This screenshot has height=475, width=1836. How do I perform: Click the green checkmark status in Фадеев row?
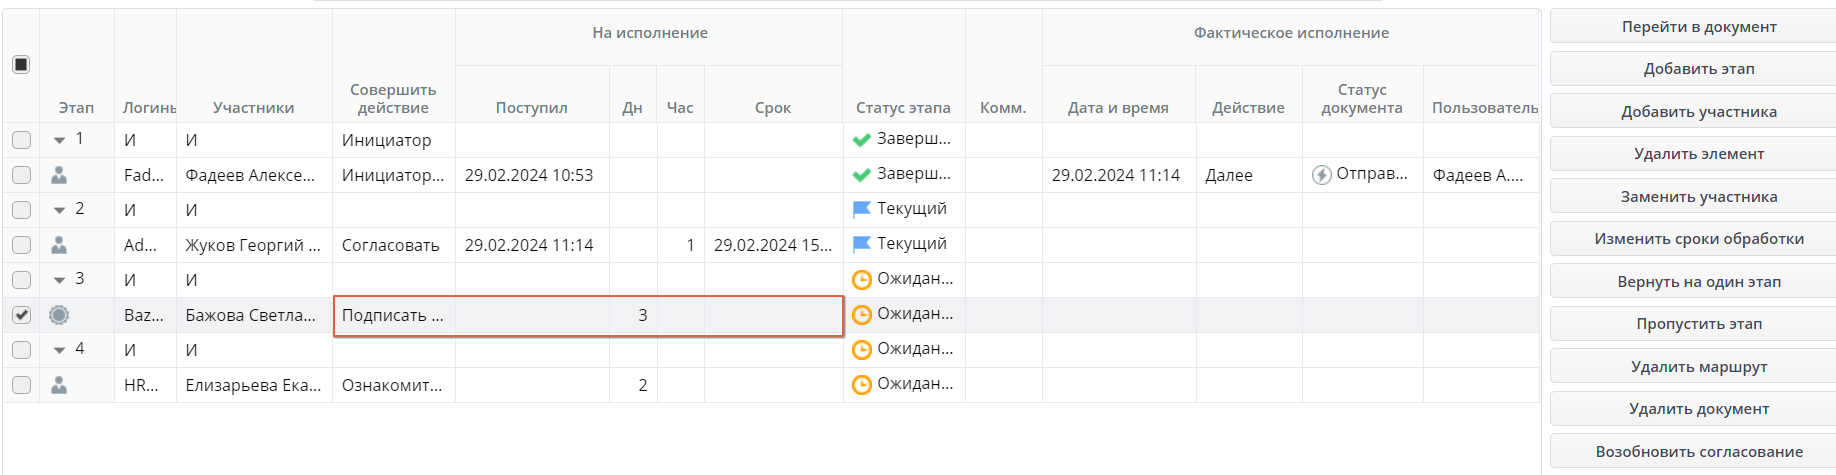coord(861,175)
